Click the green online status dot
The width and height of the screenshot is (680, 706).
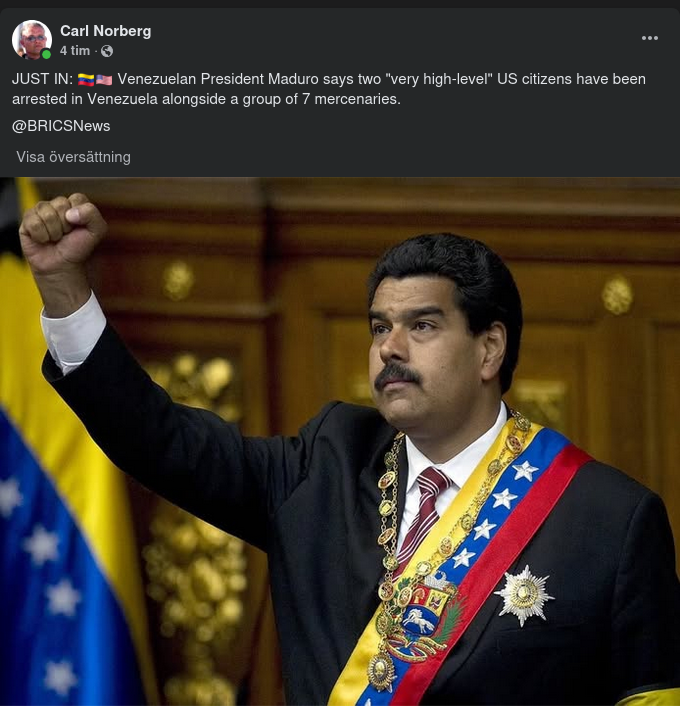pos(46,54)
